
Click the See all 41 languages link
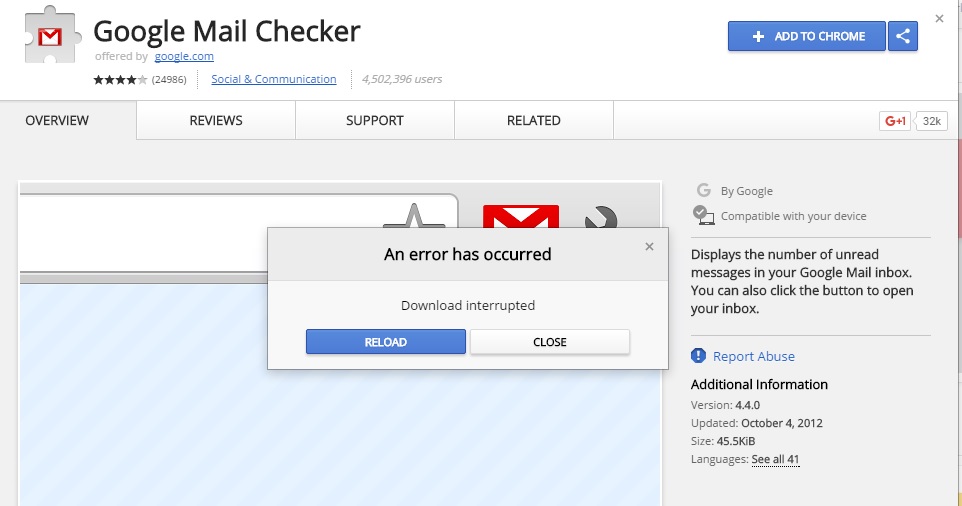(775, 460)
